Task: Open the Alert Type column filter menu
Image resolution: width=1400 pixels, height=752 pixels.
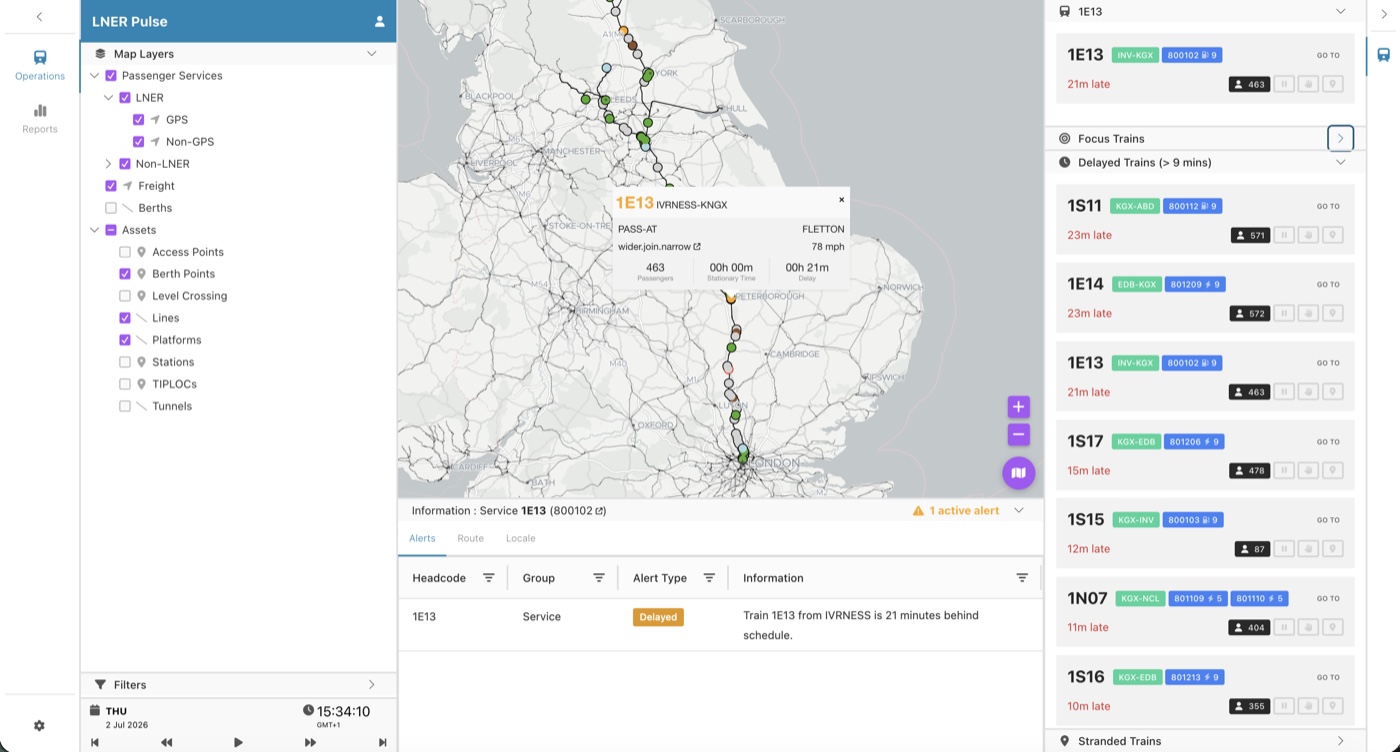Action: point(709,578)
